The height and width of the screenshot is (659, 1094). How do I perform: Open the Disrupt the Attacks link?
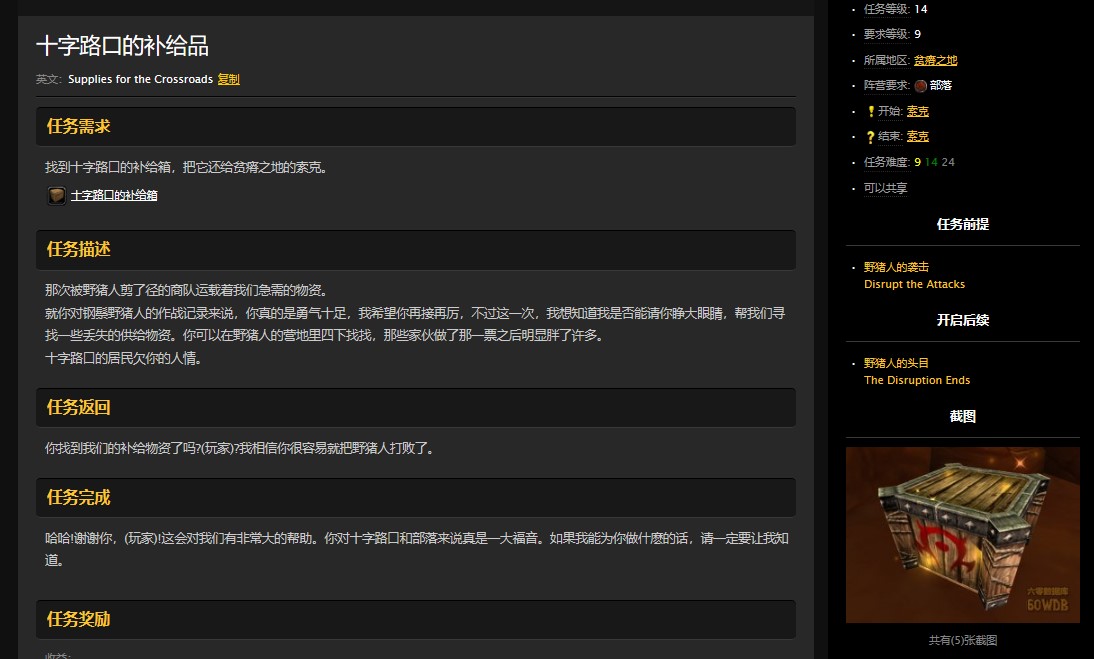(x=914, y=283)
